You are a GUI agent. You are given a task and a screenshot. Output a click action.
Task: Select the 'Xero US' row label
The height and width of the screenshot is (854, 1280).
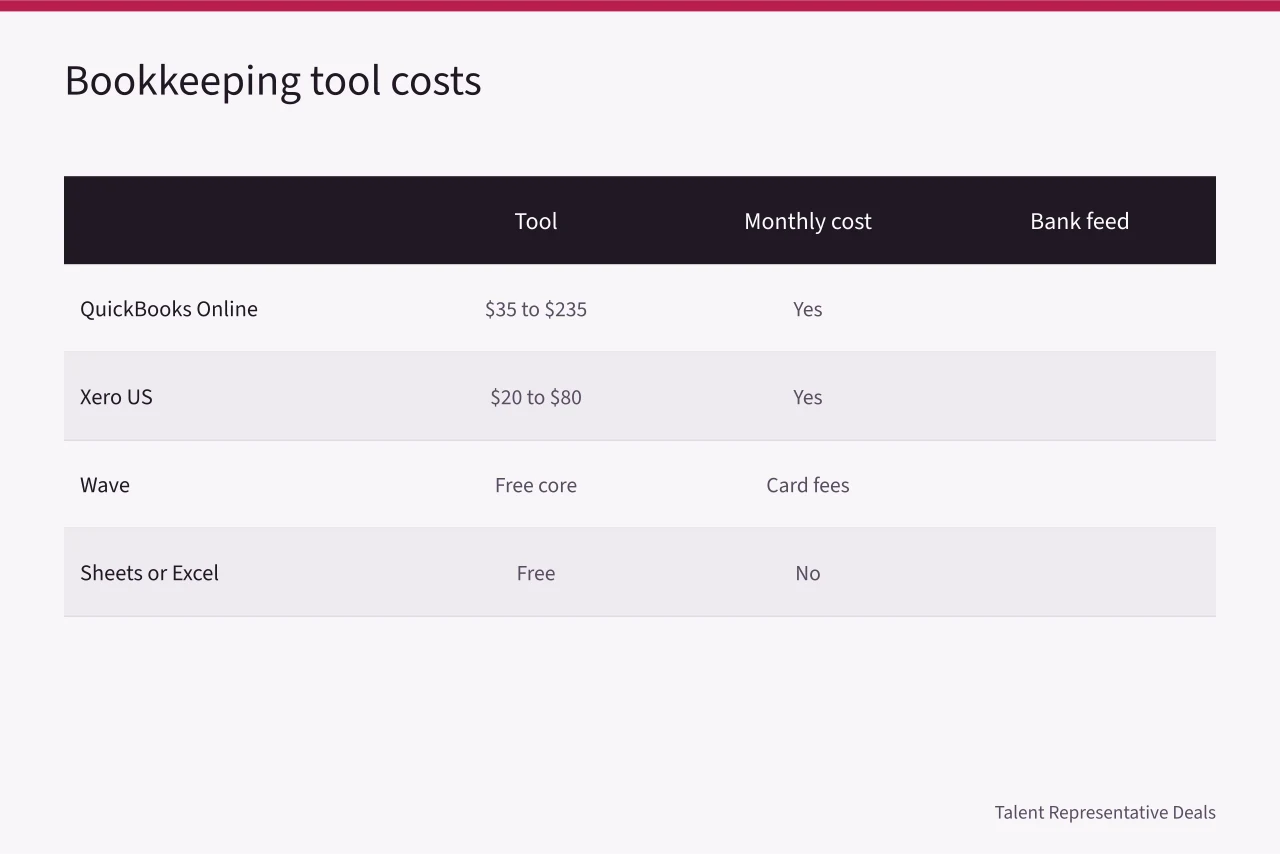tap(116, 397)
